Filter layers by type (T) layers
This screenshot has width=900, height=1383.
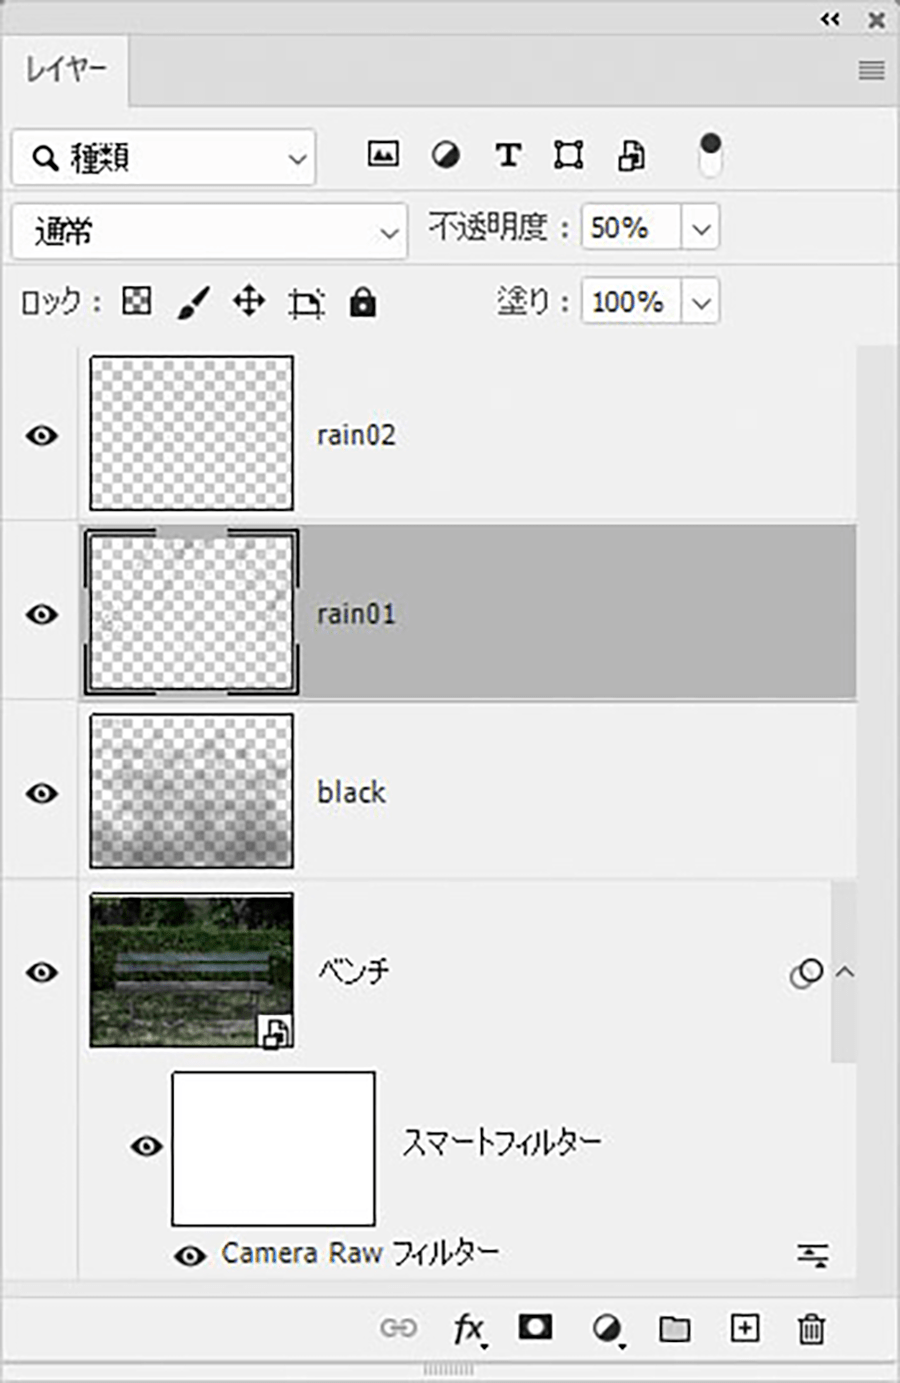508,155
